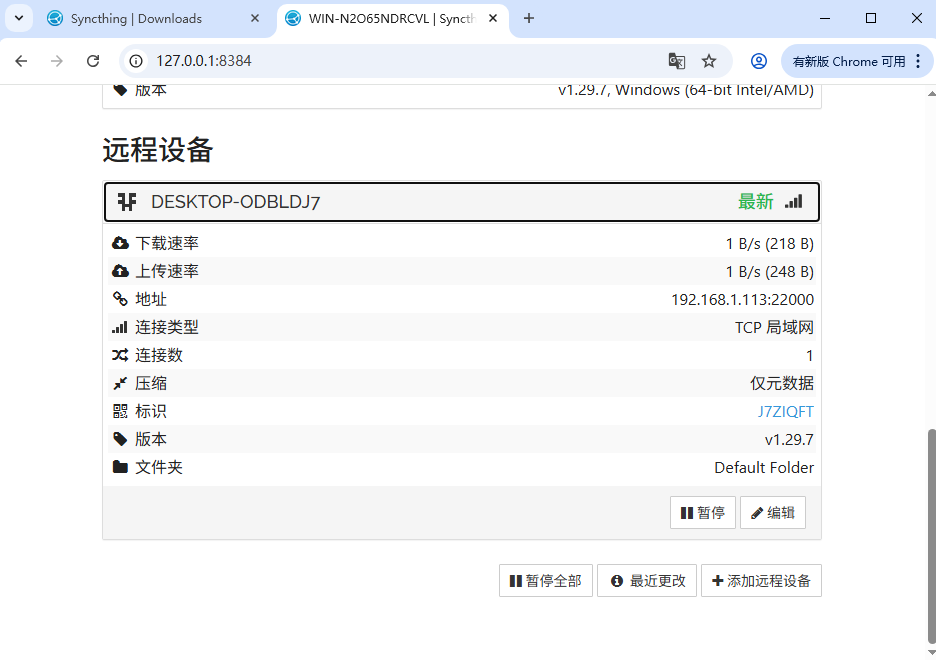
Task: Select the WIN-N2O65NDRCVL browser tab
Action: coord(385,18)
